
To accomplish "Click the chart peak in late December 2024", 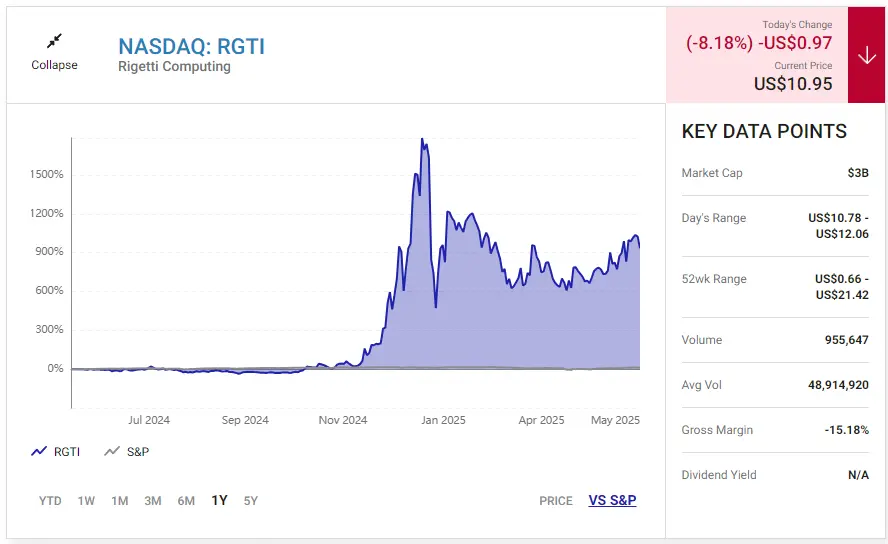I will coord(422,140).
